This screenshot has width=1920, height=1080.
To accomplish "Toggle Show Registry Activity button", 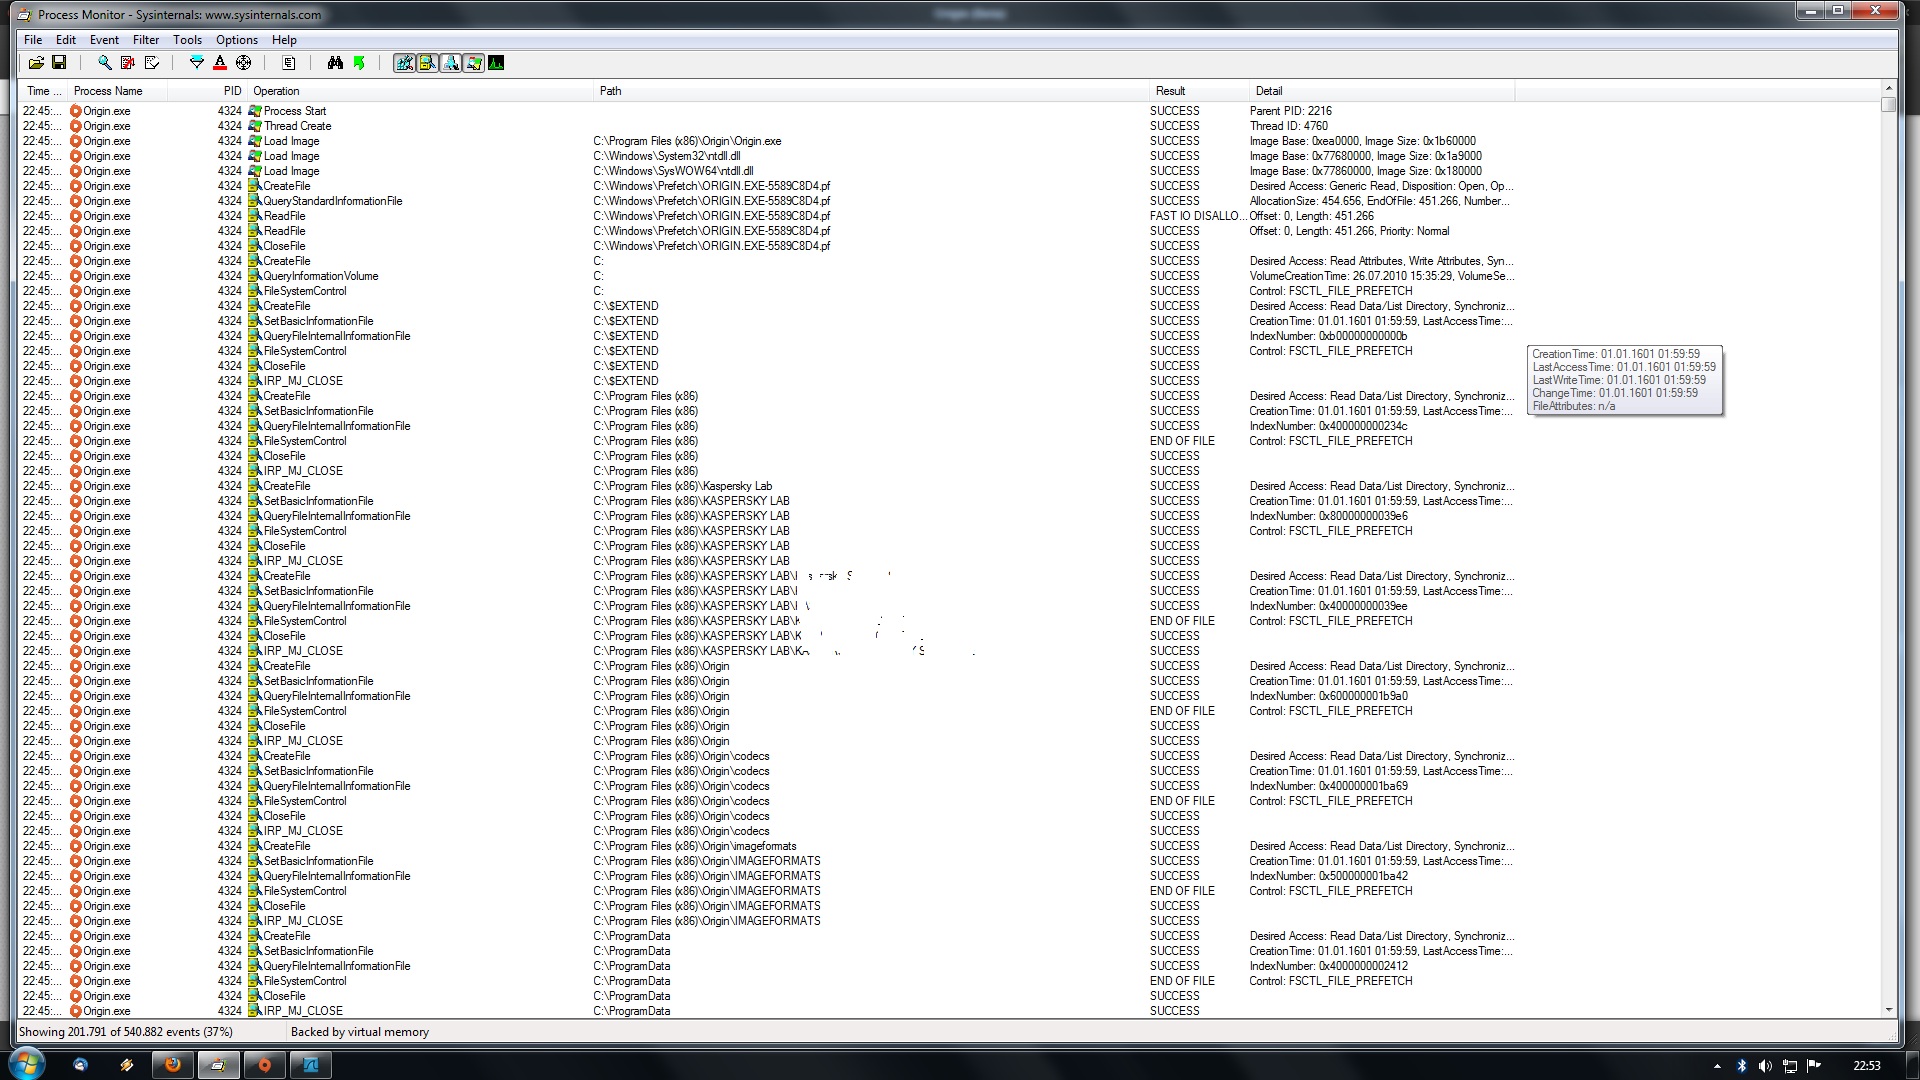I will pos(404,63).
